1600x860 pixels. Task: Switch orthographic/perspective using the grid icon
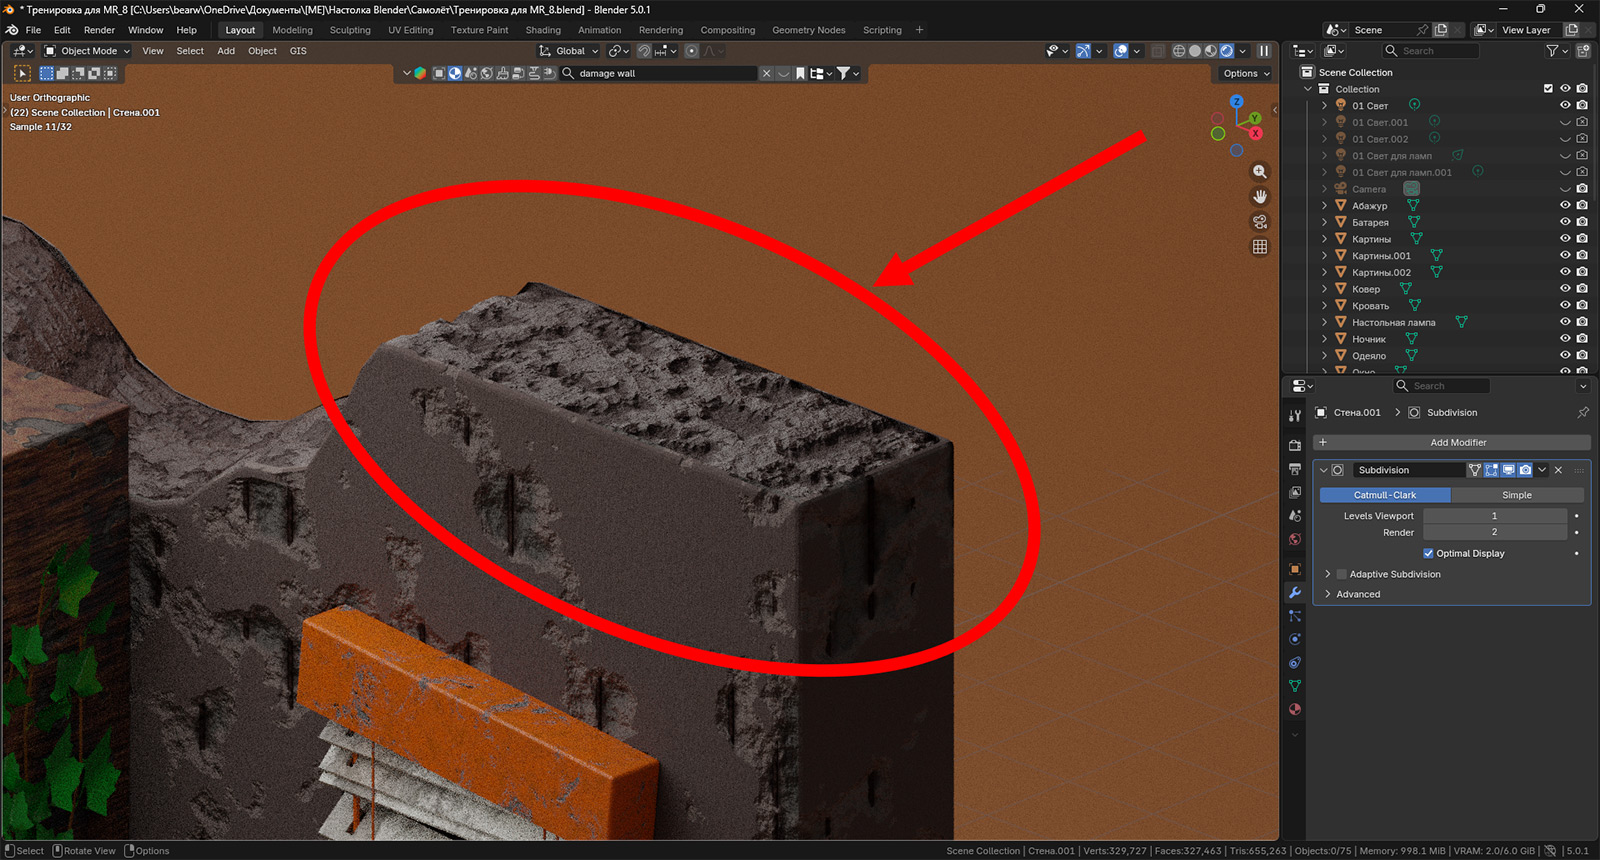tap(1260, 247)
